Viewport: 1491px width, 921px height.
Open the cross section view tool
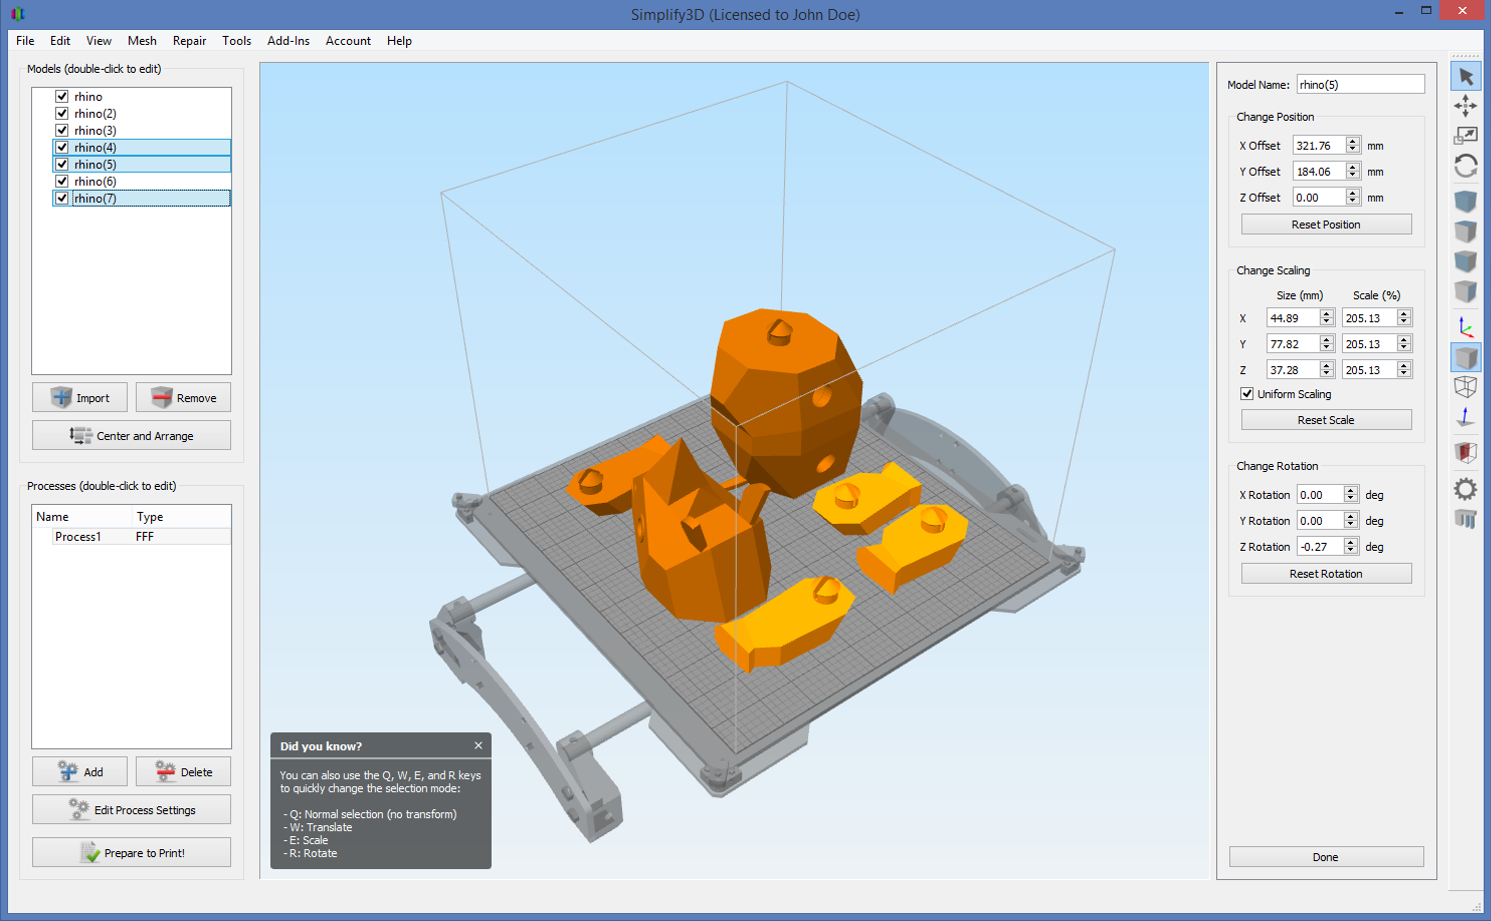coord(1466,452)
